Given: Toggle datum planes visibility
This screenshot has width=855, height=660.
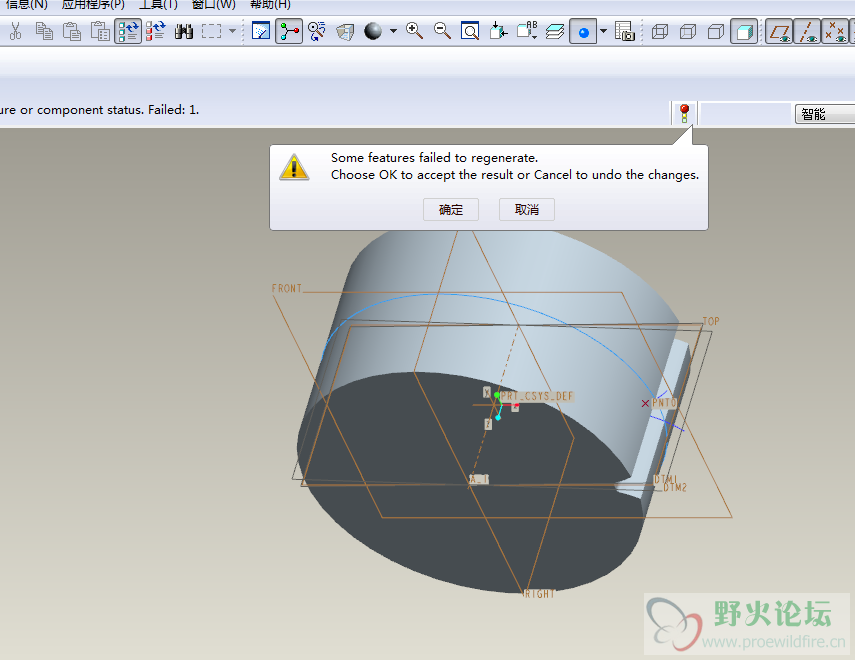Looking at the screenshot, I should coord(779,32).
